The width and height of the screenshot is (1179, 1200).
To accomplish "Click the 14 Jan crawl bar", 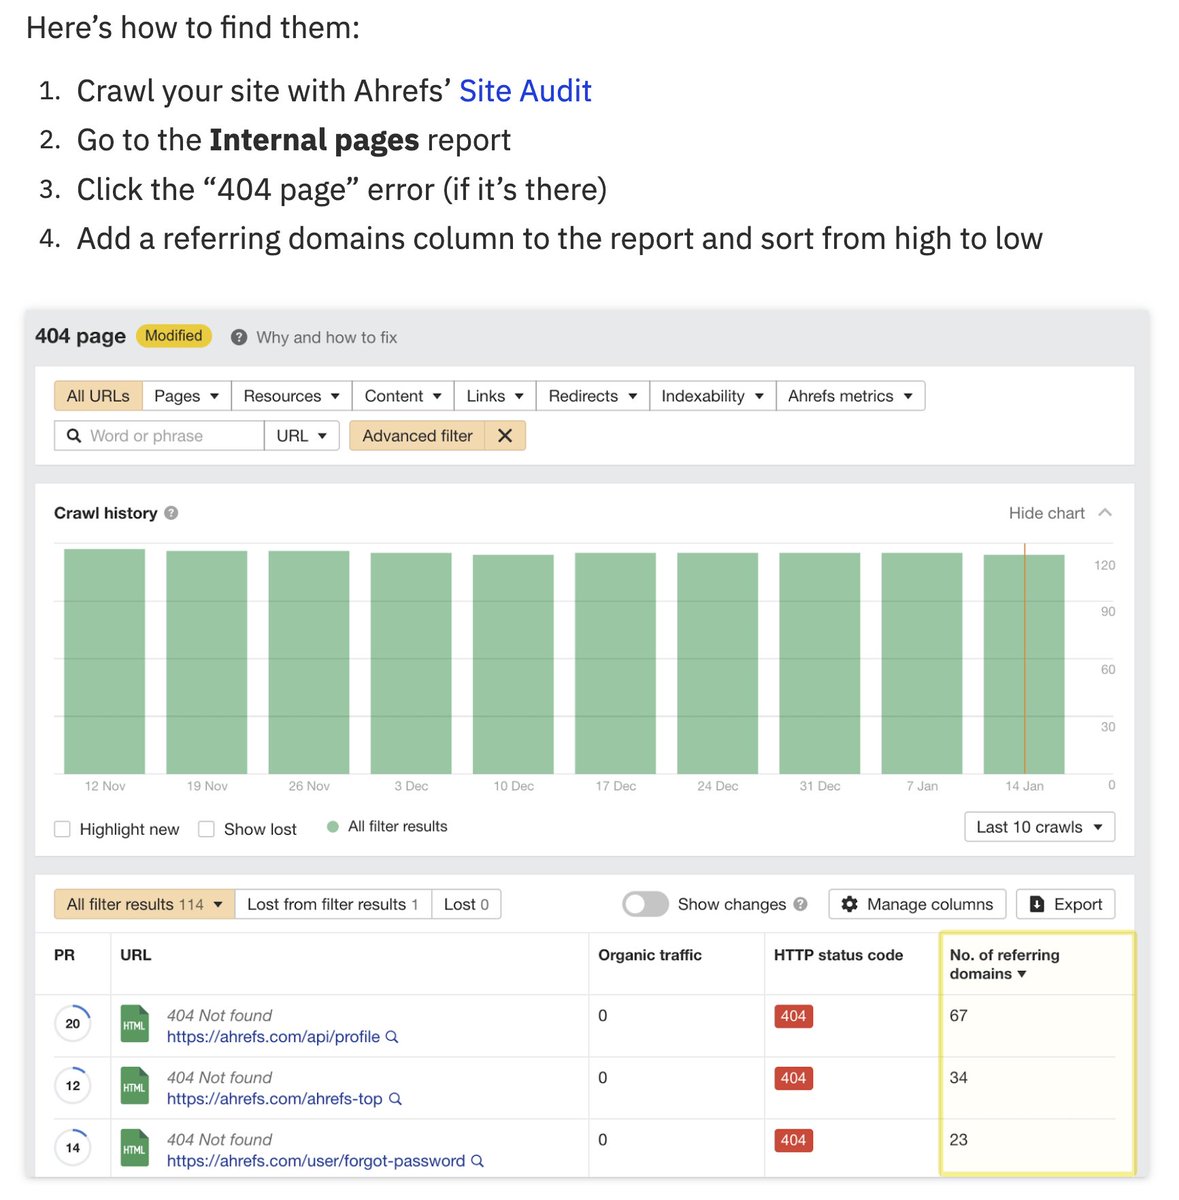I will point(1024,664).
